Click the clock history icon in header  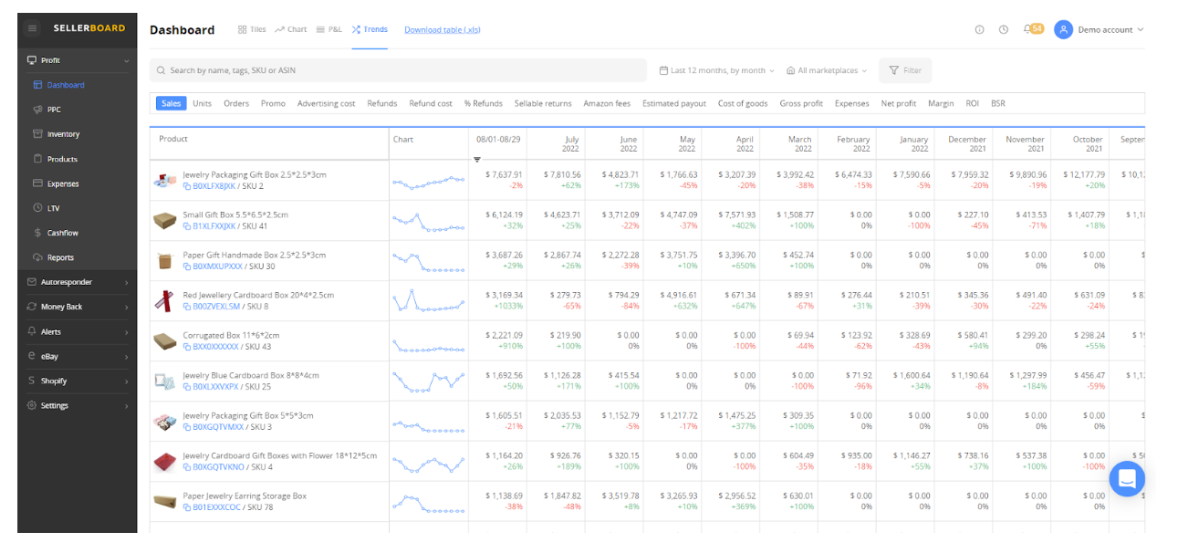[x=1003, y=30]
